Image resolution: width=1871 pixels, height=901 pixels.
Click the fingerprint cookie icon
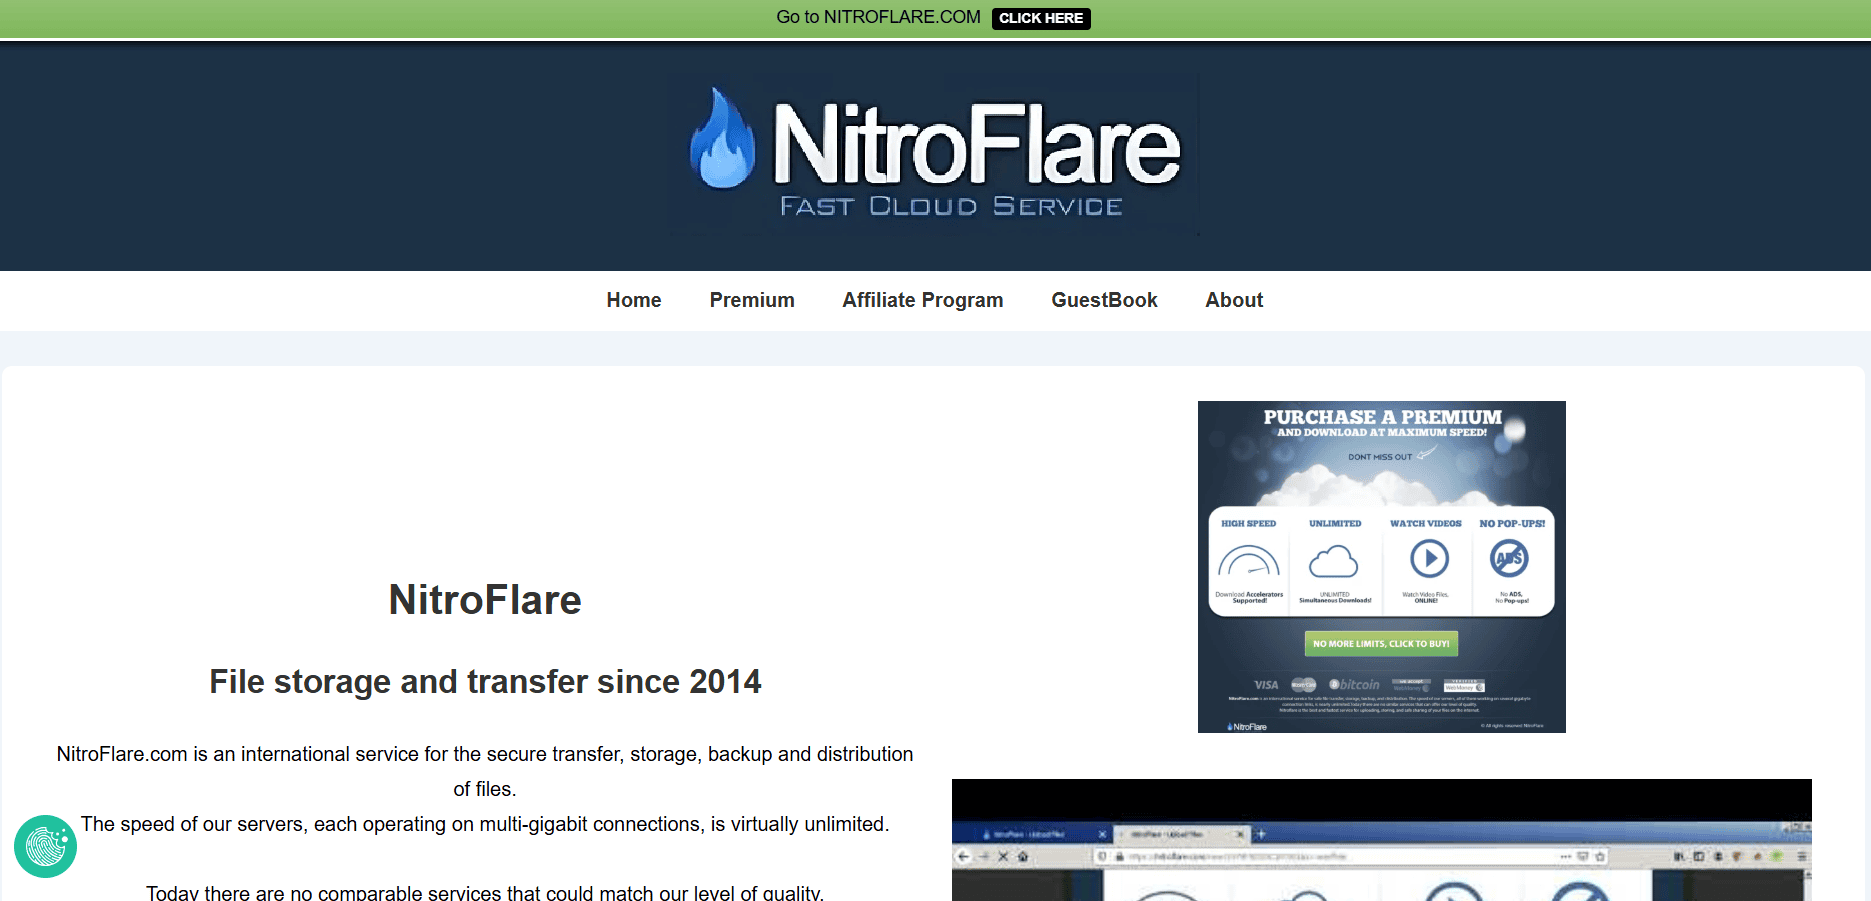45,847
